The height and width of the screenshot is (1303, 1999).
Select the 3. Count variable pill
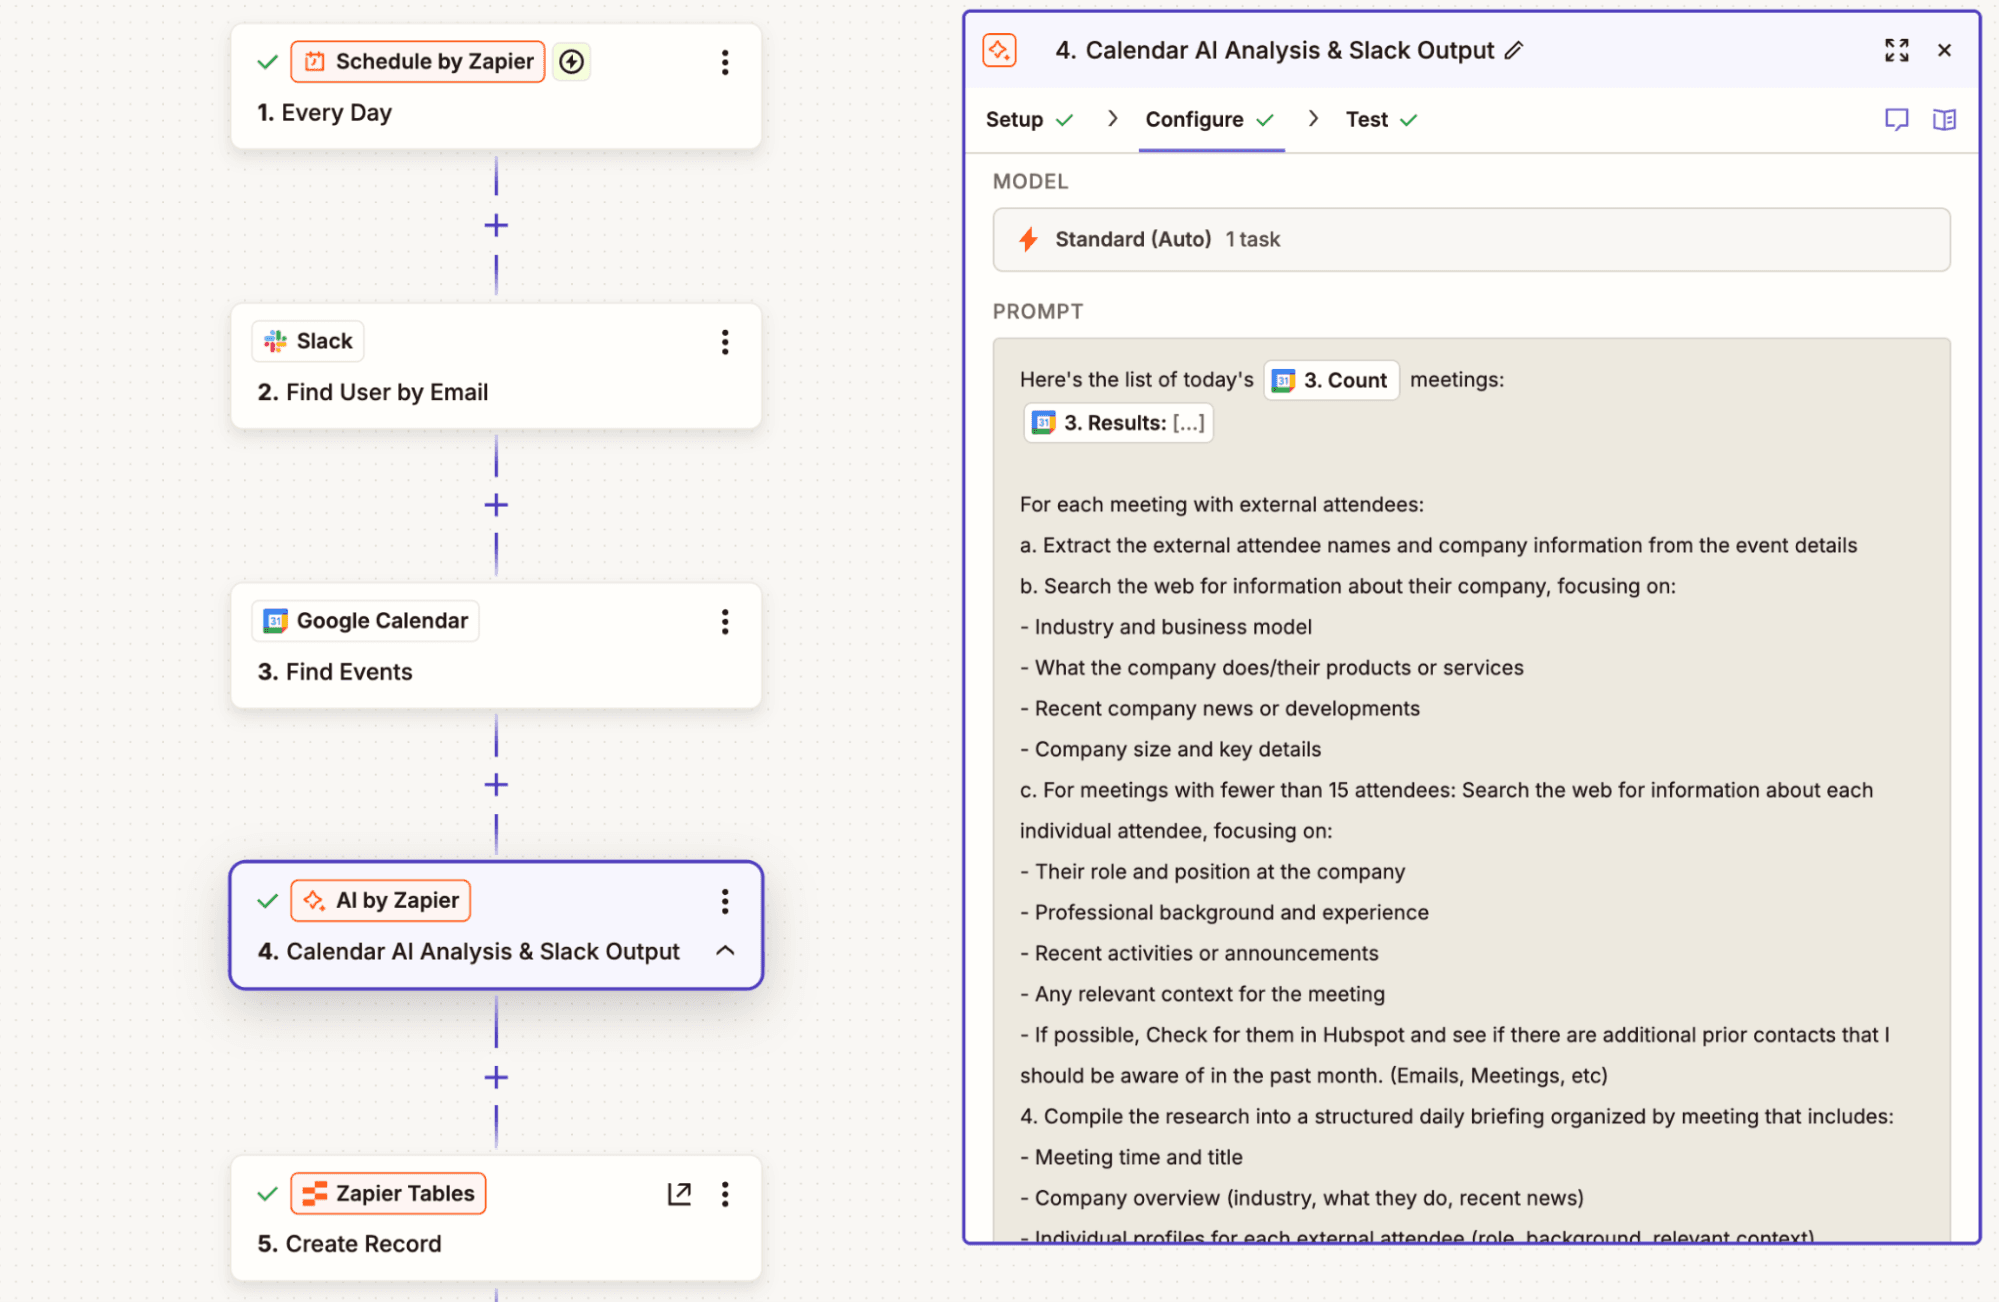point(1331,381)
